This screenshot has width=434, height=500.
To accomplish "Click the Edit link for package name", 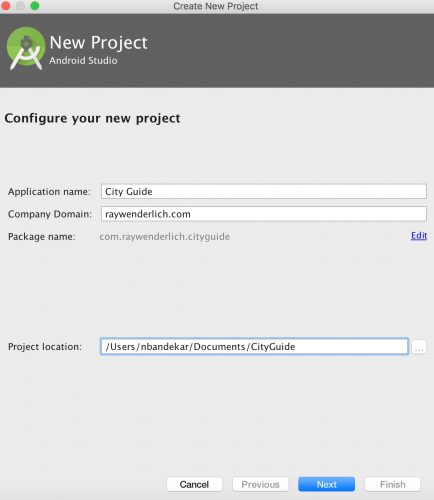I will (x=419, y=236).
